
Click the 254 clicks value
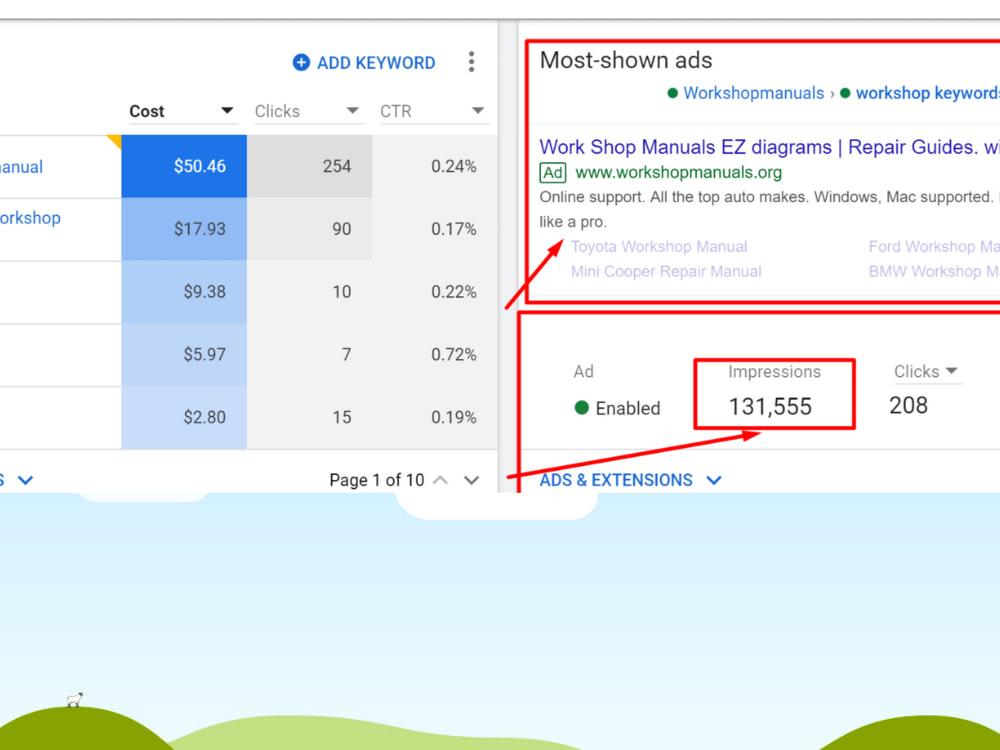[x=337, y=166]
